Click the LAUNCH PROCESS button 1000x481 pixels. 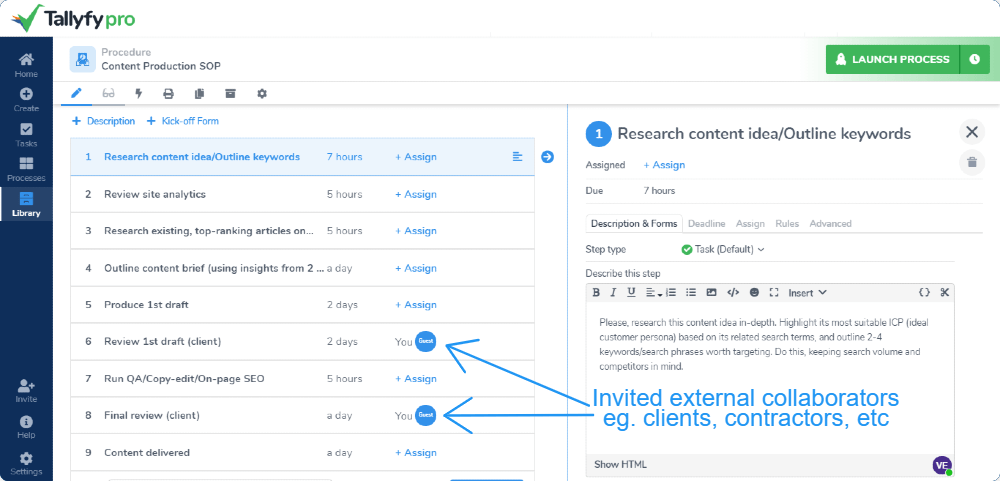pyautogui.click(x=892, y=59)
